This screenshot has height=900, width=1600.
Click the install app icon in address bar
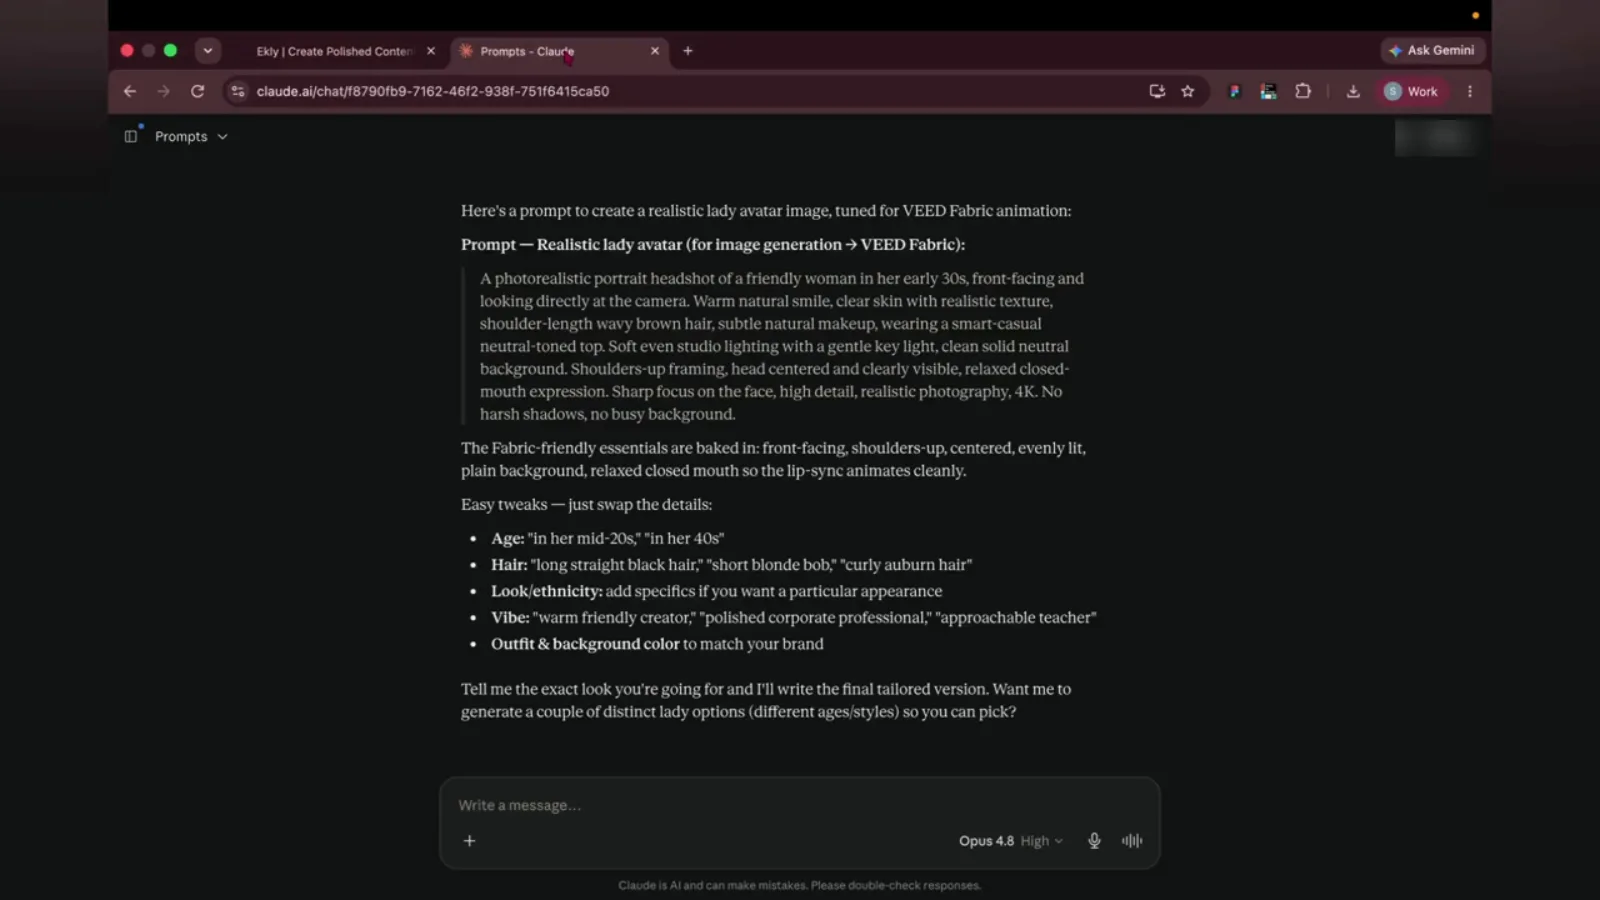click(1157, 91)
